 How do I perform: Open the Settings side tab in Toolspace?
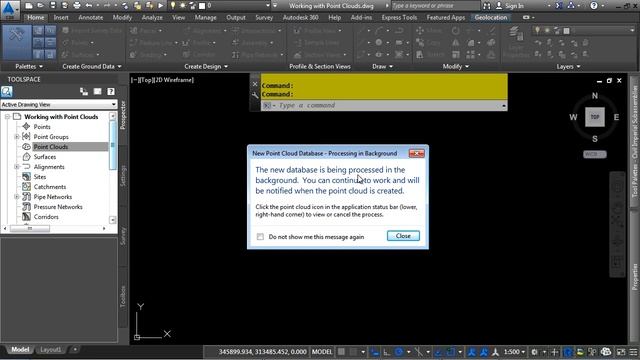pyautogui.click(x=123, y=176)
